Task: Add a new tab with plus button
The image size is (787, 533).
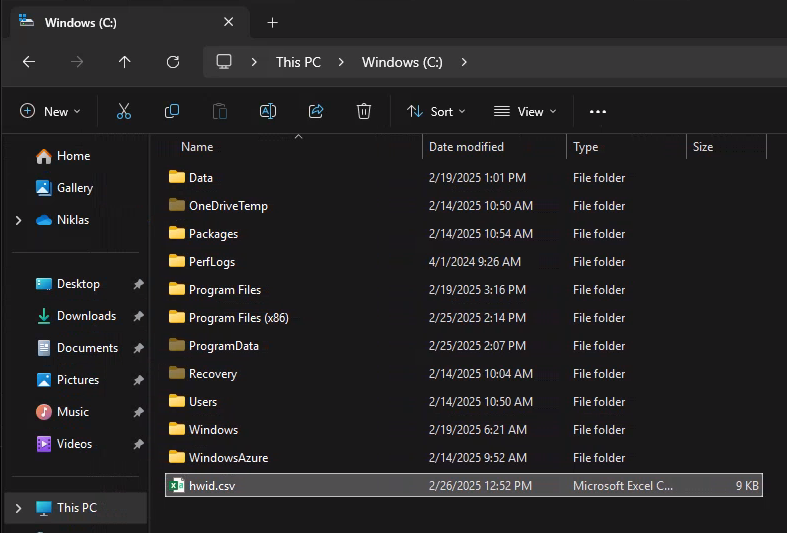Action: 272,22
